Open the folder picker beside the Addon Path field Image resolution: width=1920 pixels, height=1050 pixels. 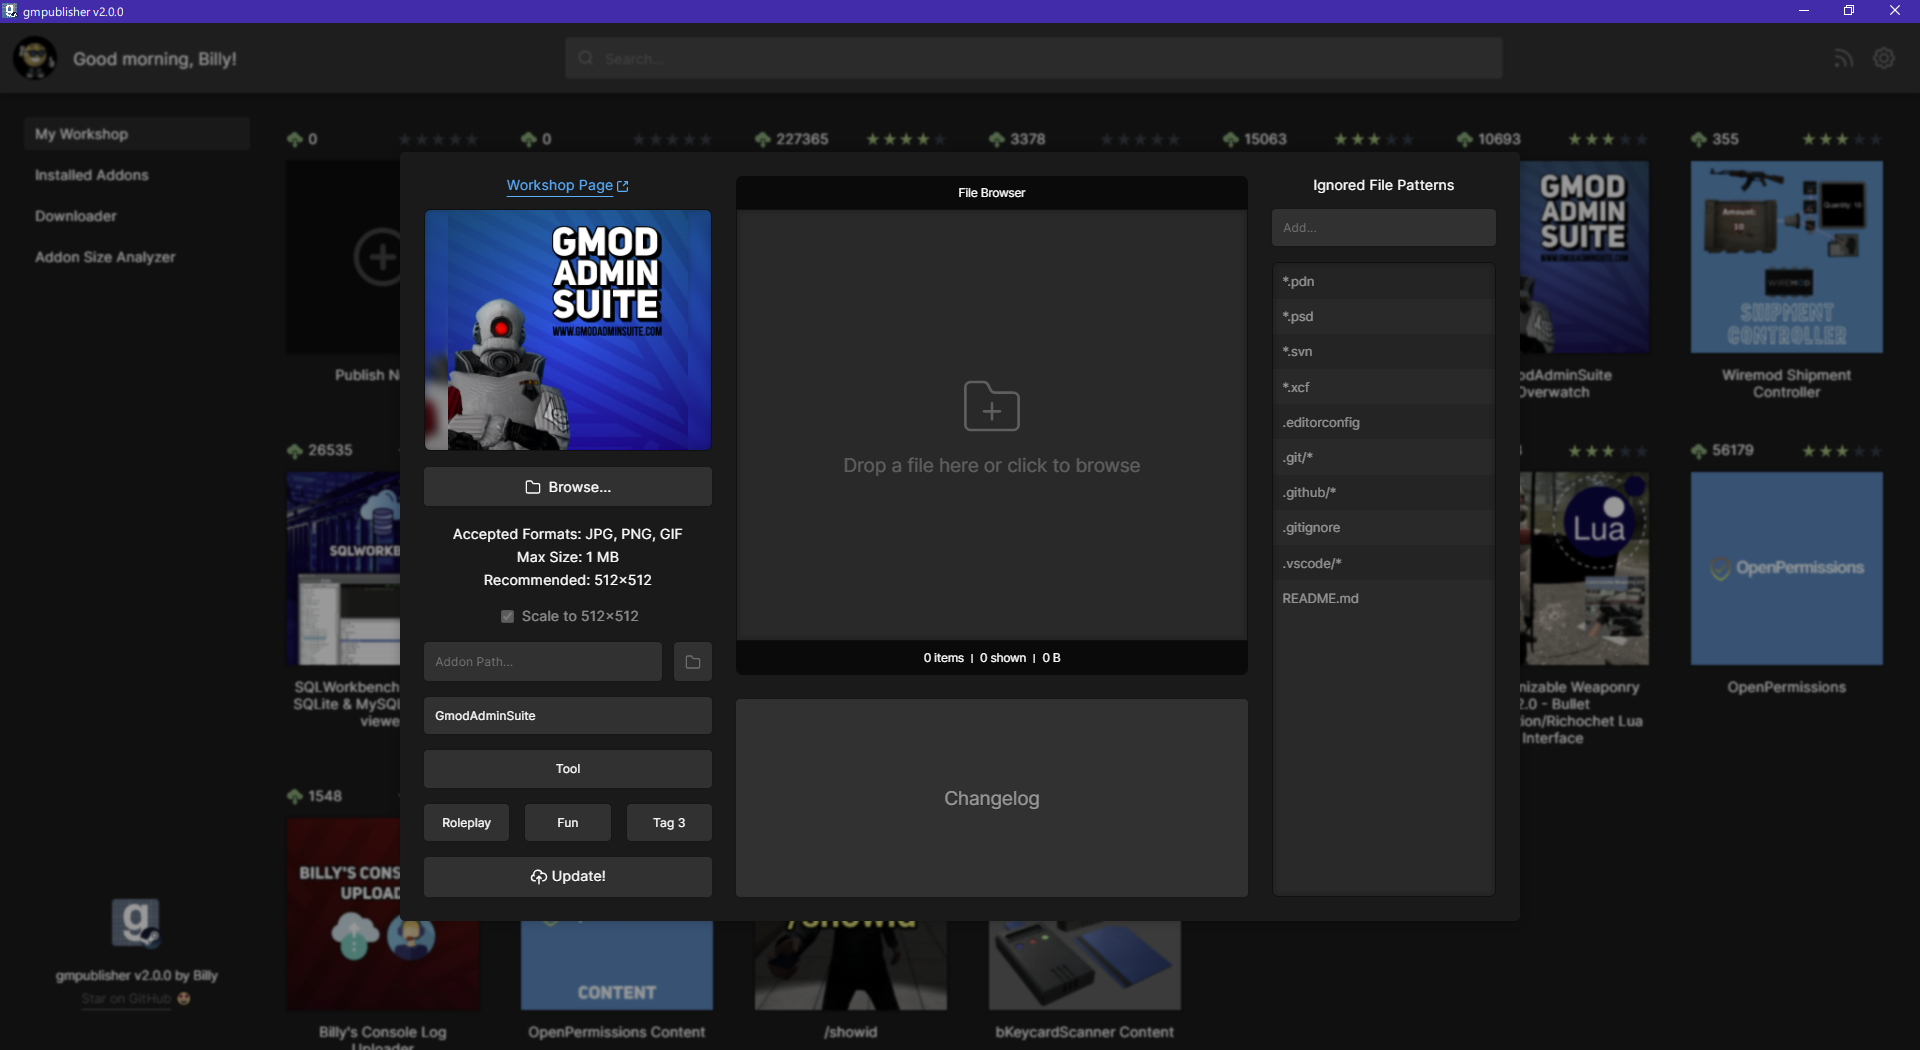(x=692, y=661)
